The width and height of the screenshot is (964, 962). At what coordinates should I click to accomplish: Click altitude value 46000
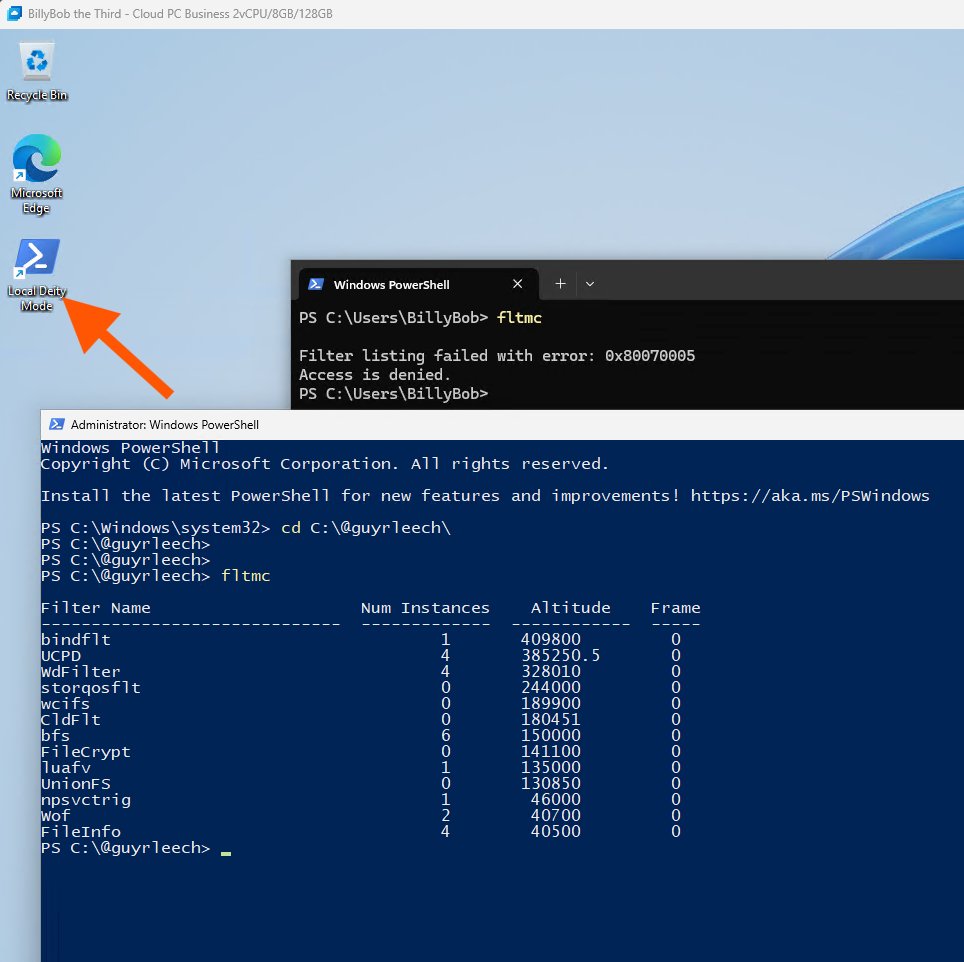click(x=556, y=799)
